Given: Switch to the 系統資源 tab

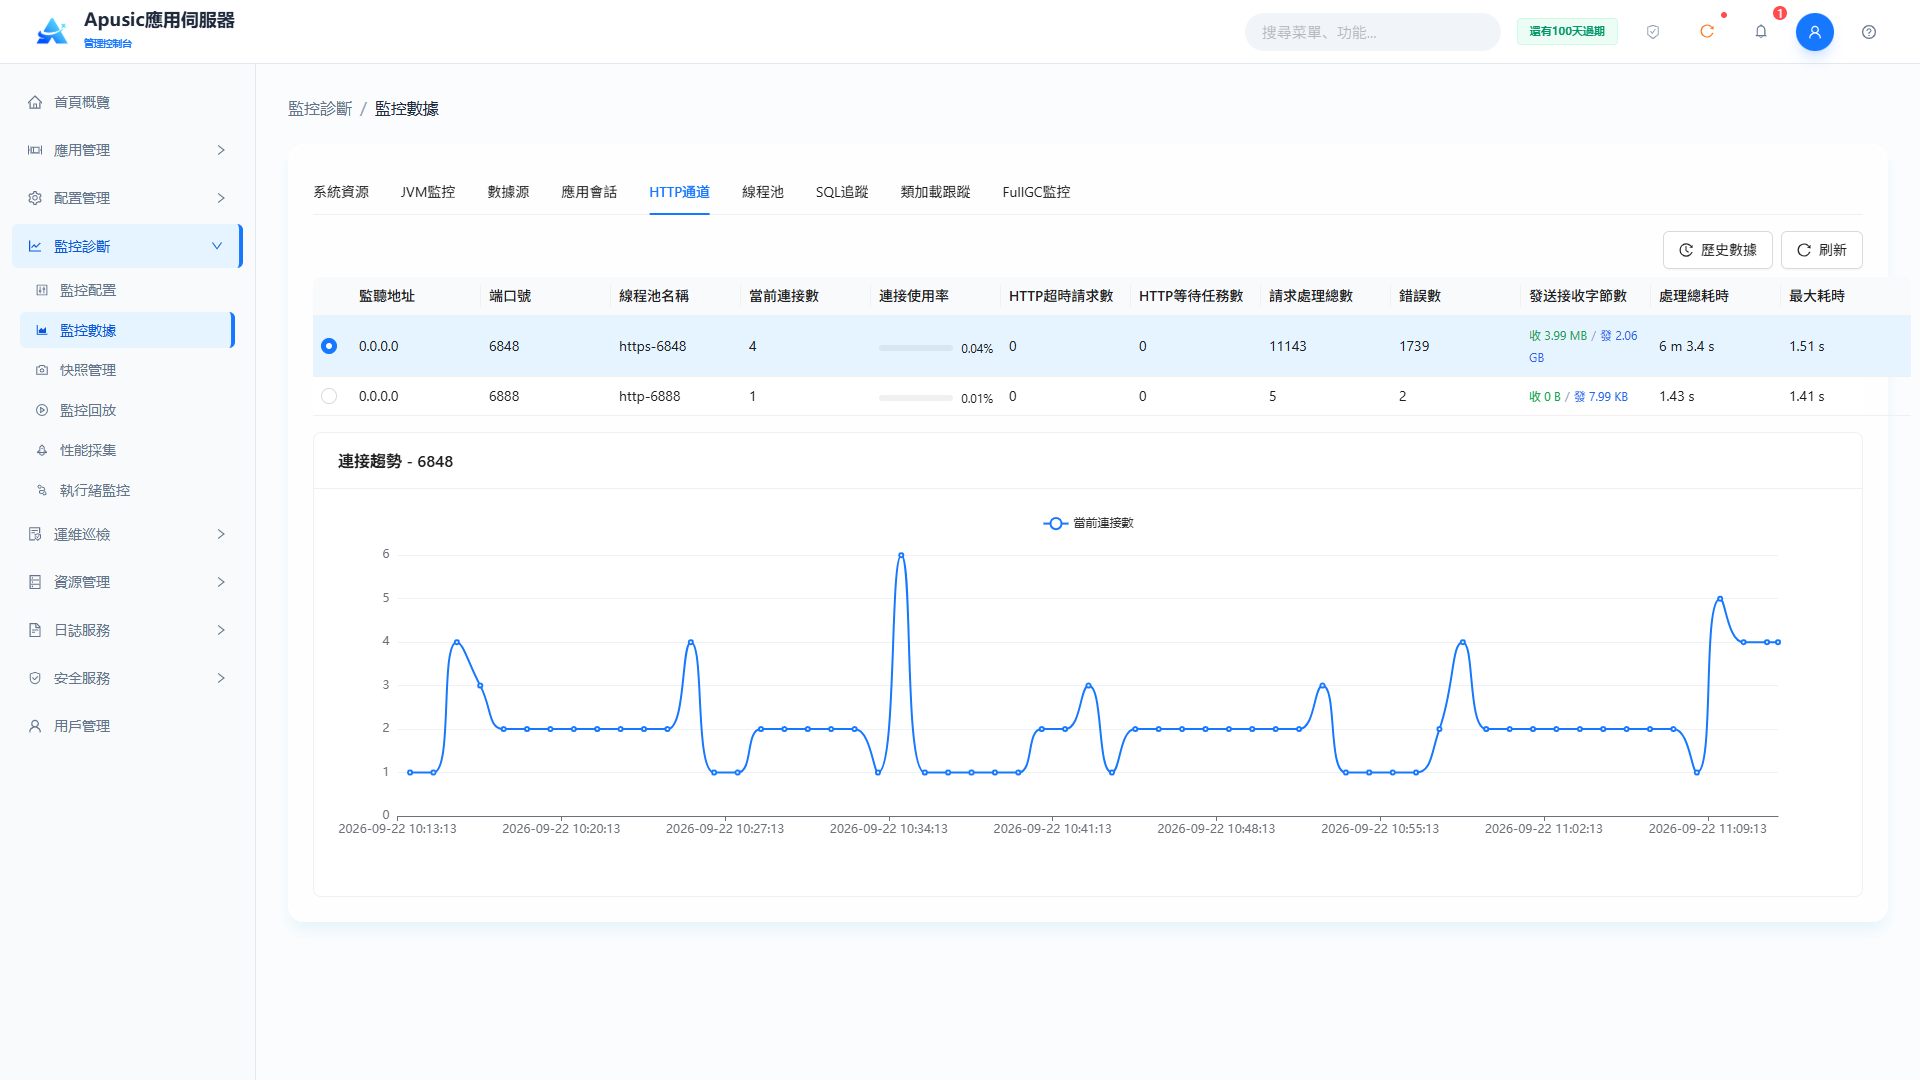Looking at the screenshot, I should click(341, 192).
